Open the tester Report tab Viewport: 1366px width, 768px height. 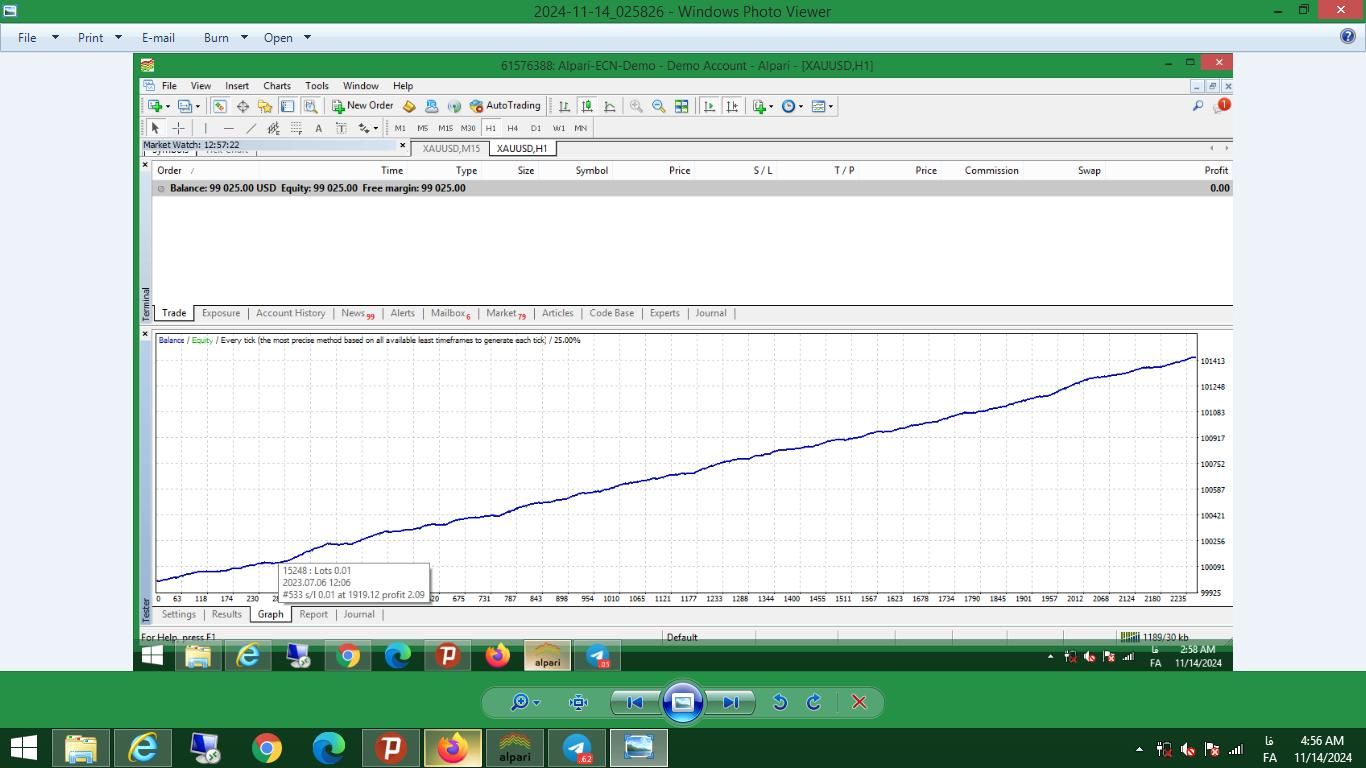[x=313, y=614]
